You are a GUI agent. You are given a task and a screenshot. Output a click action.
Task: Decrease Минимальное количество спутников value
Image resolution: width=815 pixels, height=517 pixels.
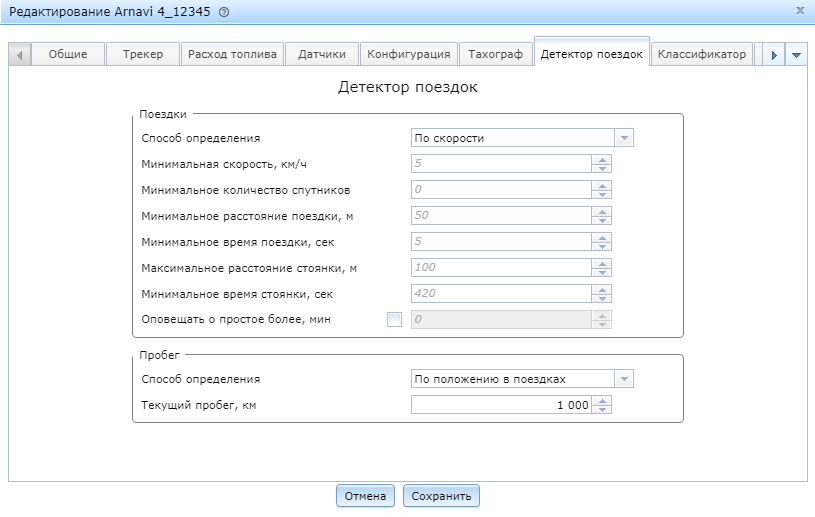[602, 194]
